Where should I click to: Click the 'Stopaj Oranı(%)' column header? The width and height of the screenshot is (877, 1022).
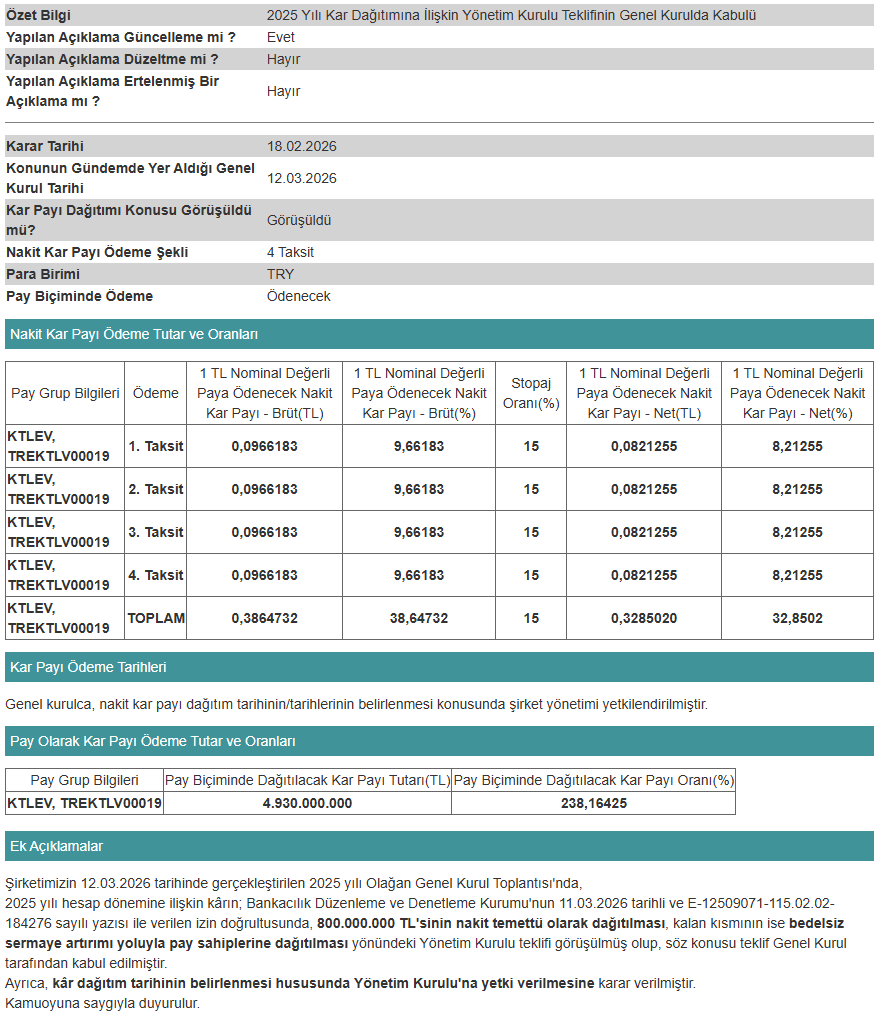[530, 393]
